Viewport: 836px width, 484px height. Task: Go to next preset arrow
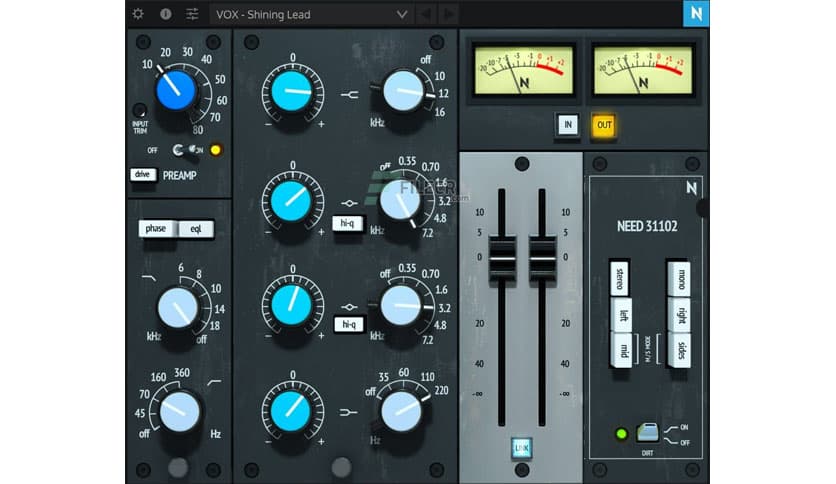point(449,14)
